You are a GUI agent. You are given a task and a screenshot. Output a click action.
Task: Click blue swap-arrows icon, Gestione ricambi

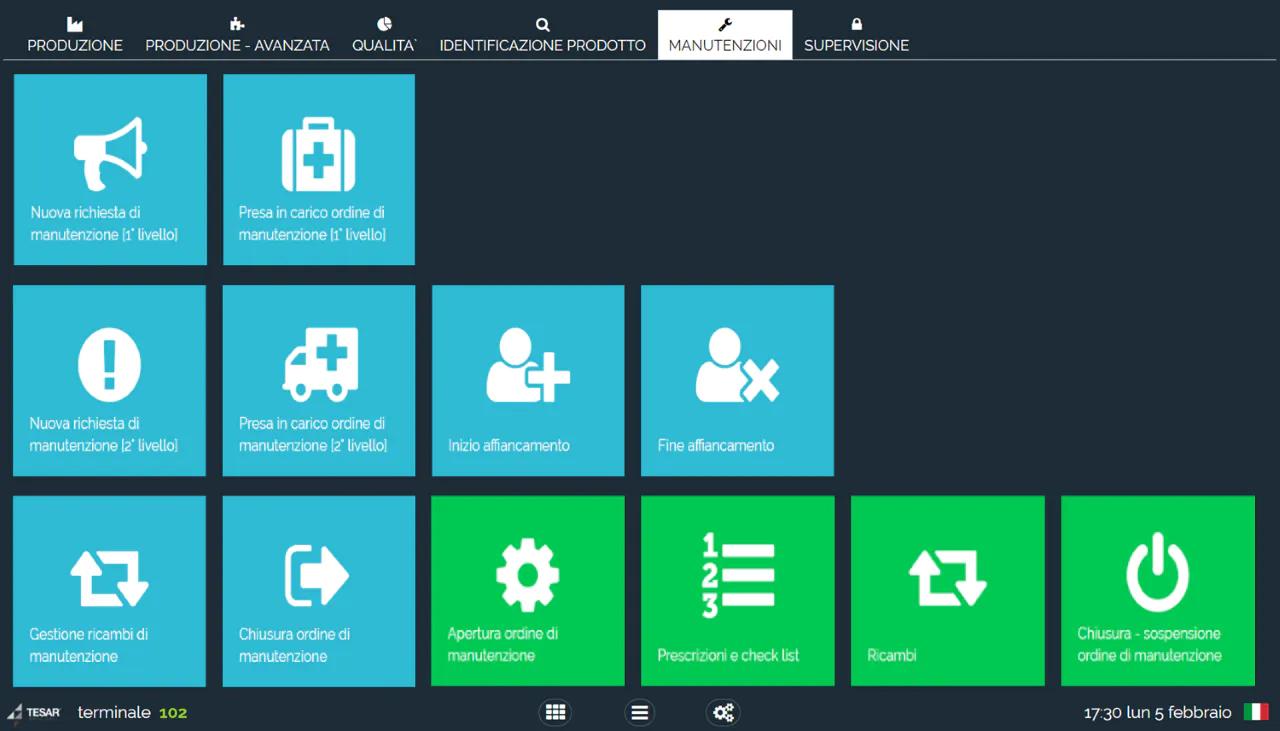[x=109, y=576]
